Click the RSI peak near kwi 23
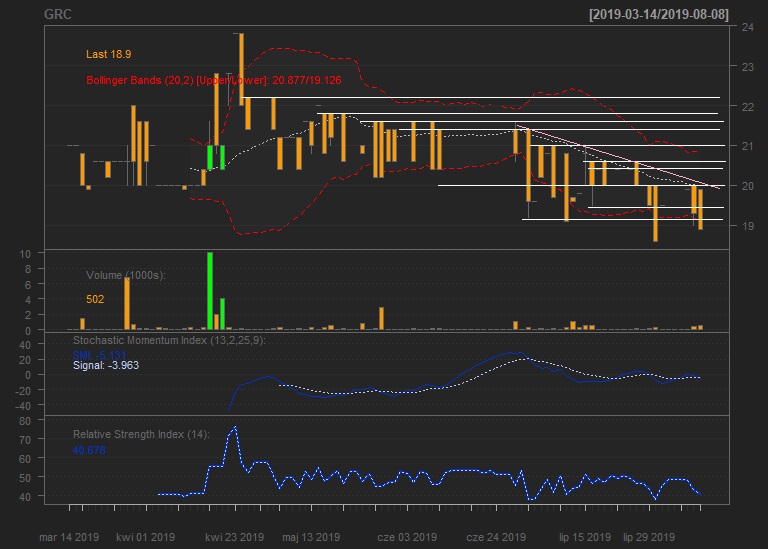 click(235, 427)
